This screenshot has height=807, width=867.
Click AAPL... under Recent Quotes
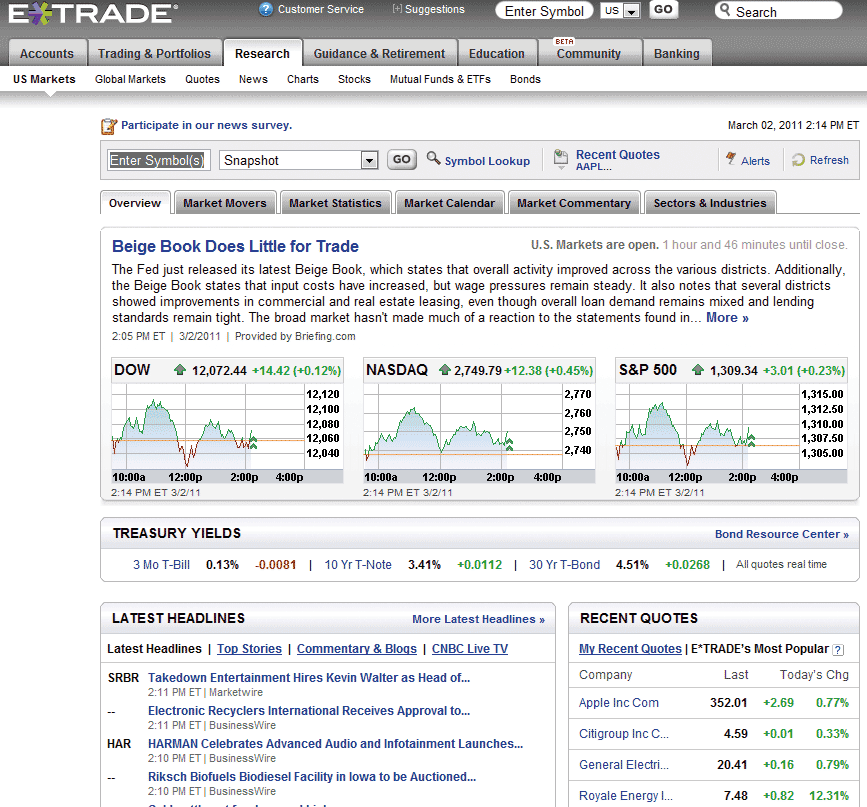point(593,167)
